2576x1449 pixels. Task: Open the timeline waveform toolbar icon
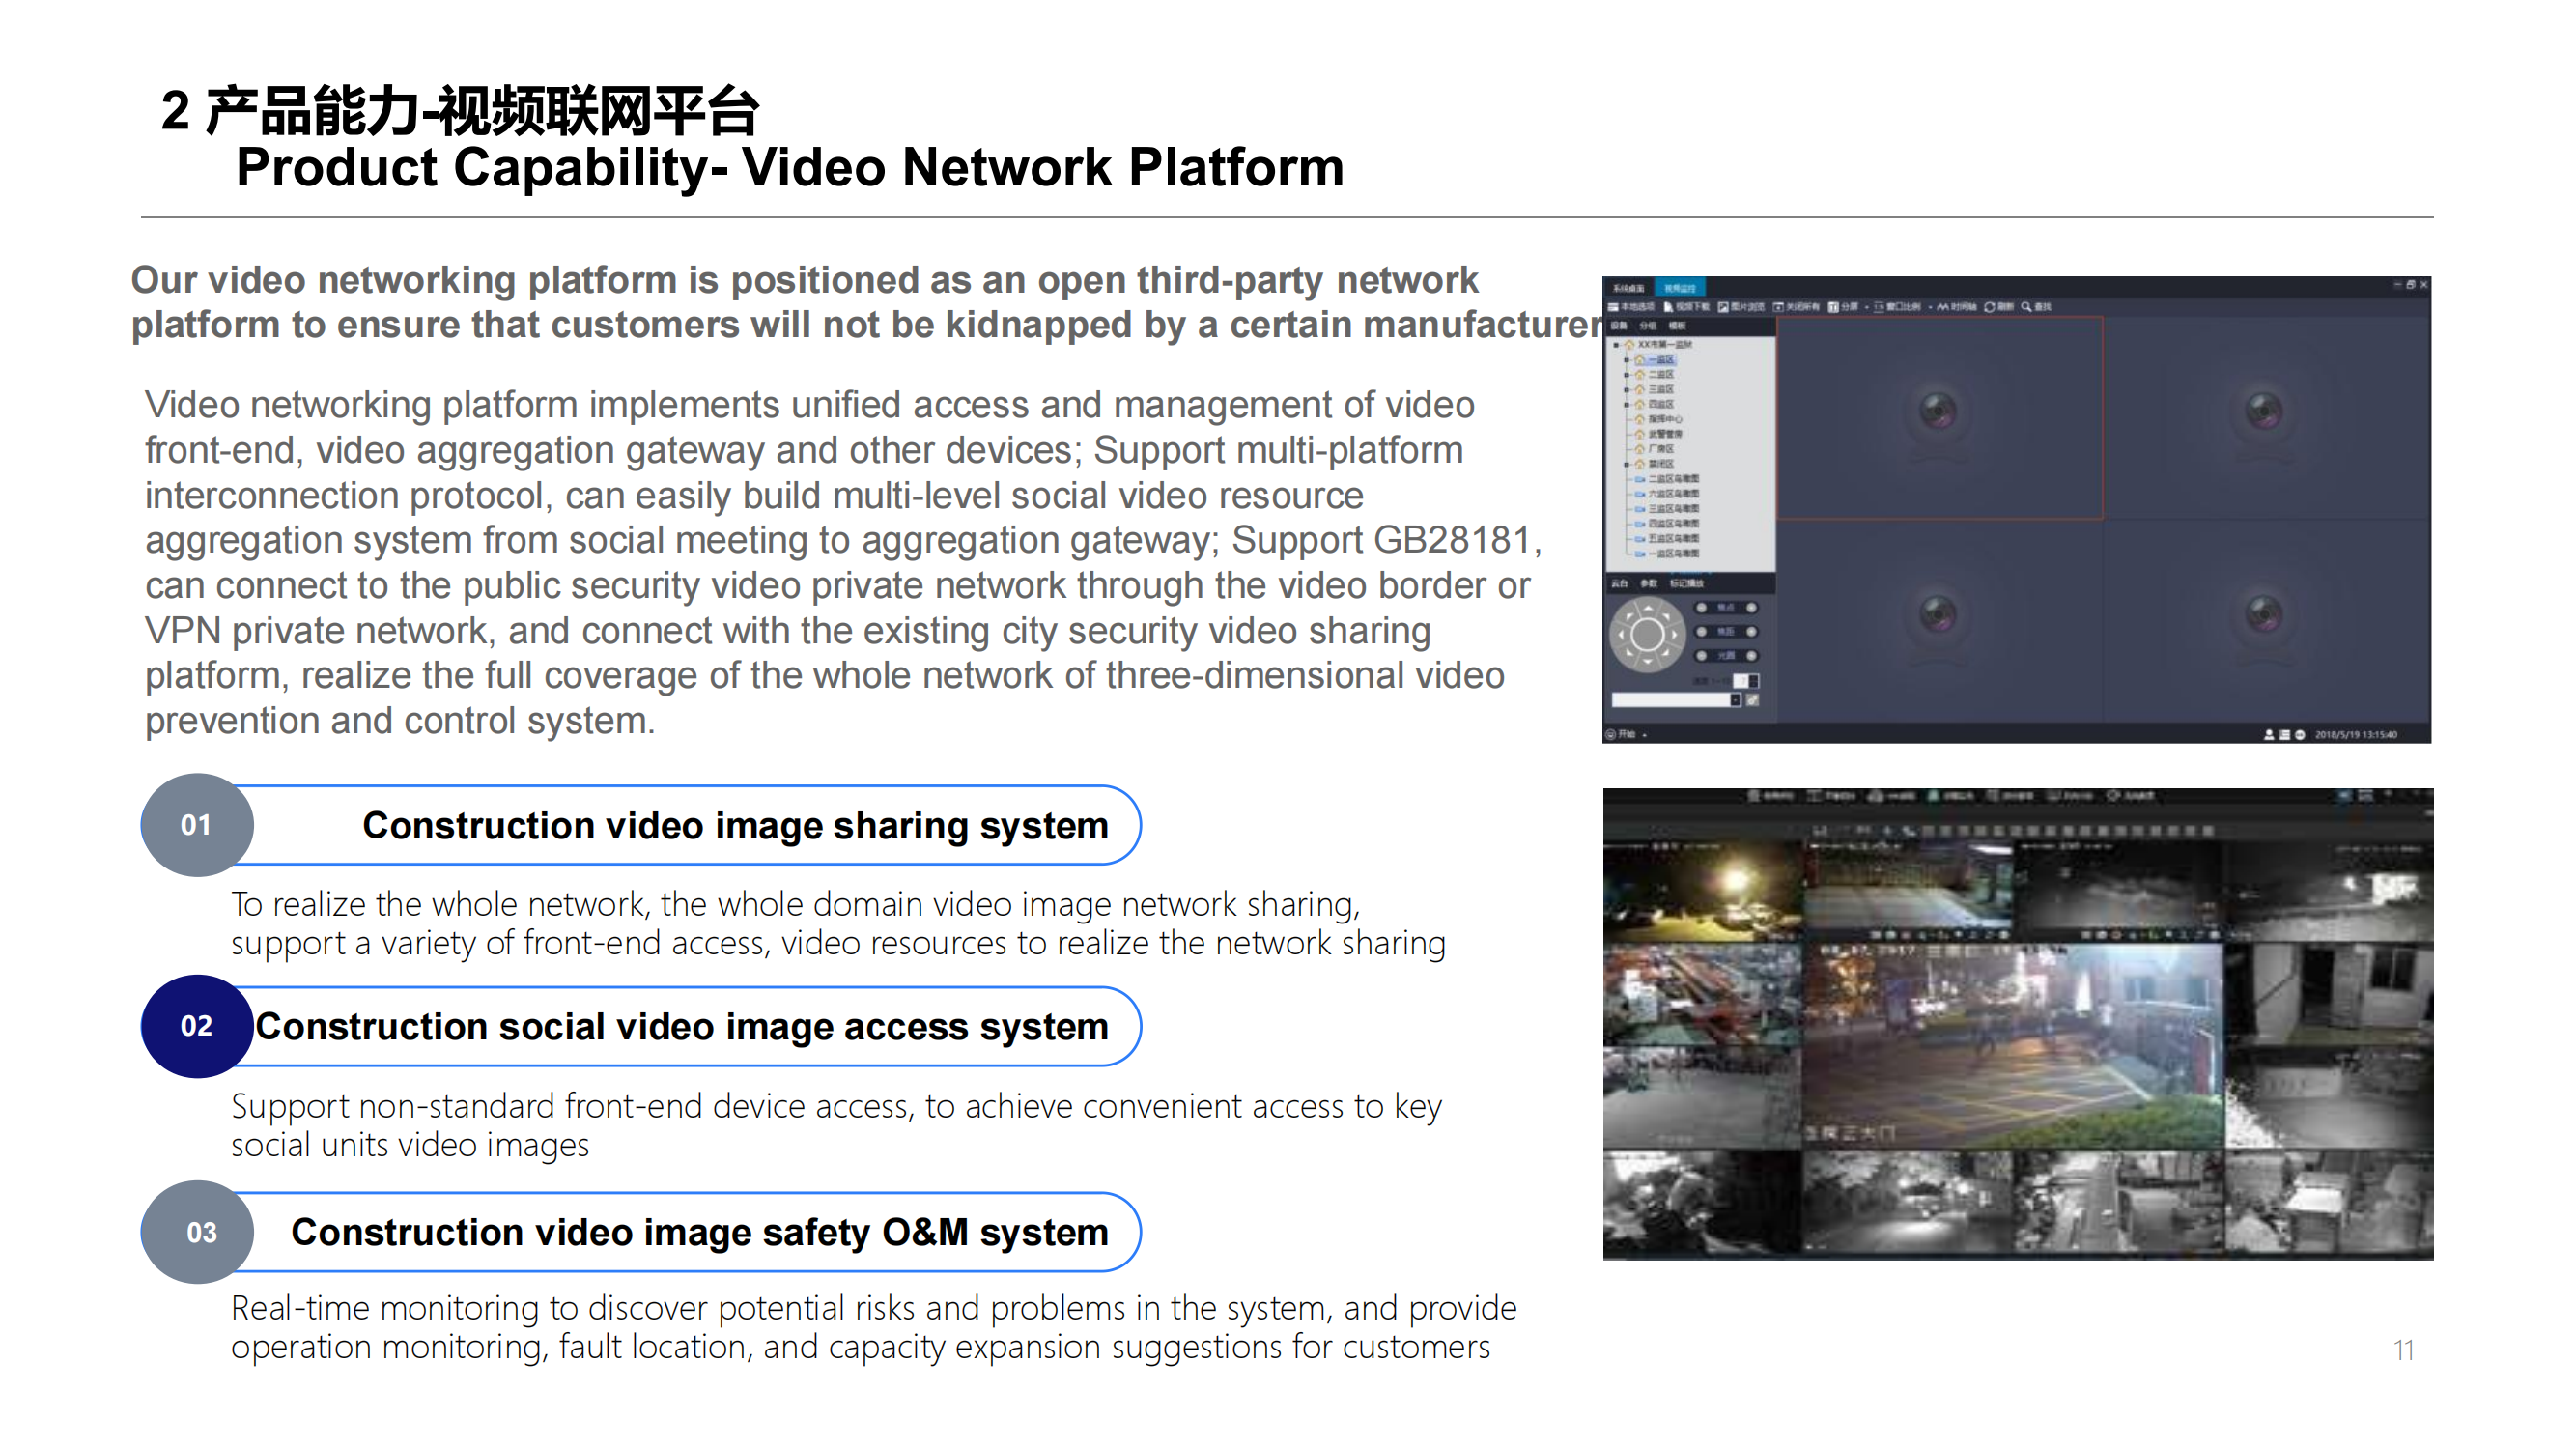pos(1942,307)
